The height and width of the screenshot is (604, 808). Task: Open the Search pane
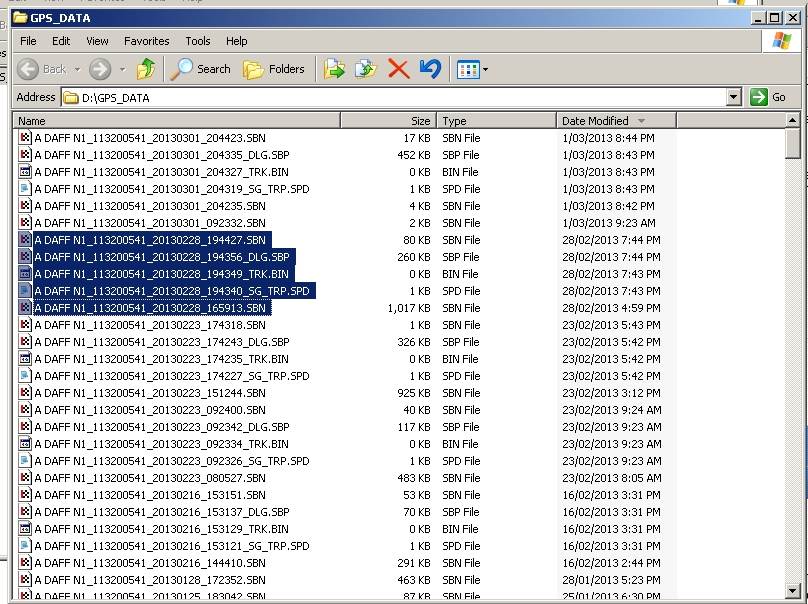click(200, 69)
